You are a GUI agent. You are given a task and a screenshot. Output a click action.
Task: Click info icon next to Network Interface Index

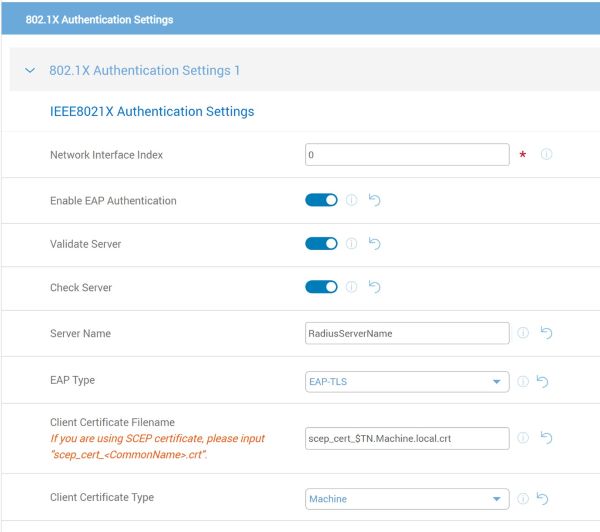[x=547, y=155]
